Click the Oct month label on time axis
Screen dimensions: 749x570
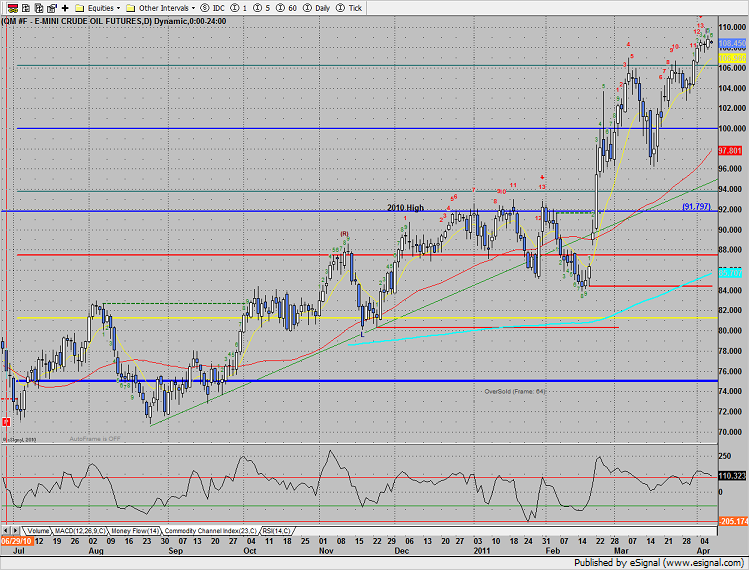tap(250, 551)
